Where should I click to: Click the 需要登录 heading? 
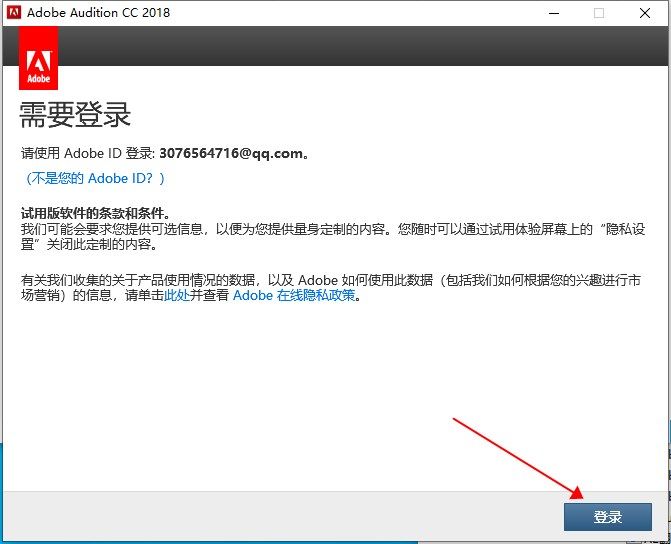pos(75,115)
